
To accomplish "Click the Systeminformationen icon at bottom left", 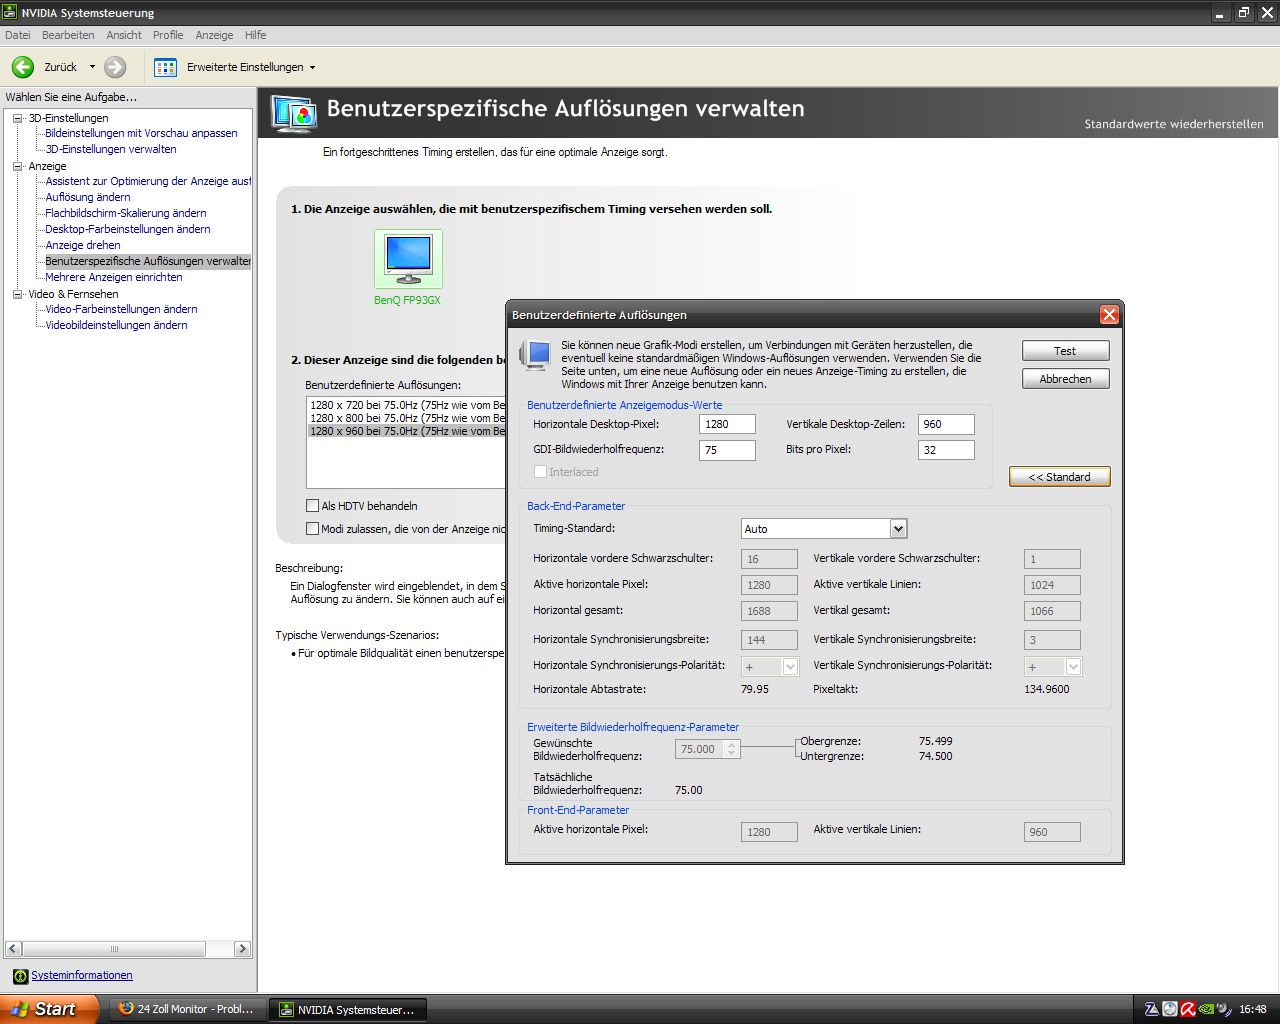I will click(20, 976).
